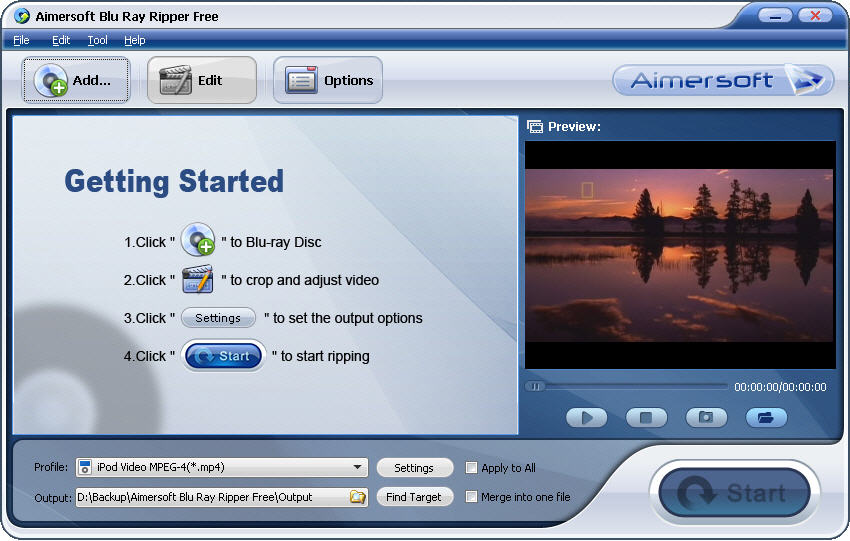Viewport: 850px width, 541px height.
Task: Click the Output path input field
Action: [222, 497]
